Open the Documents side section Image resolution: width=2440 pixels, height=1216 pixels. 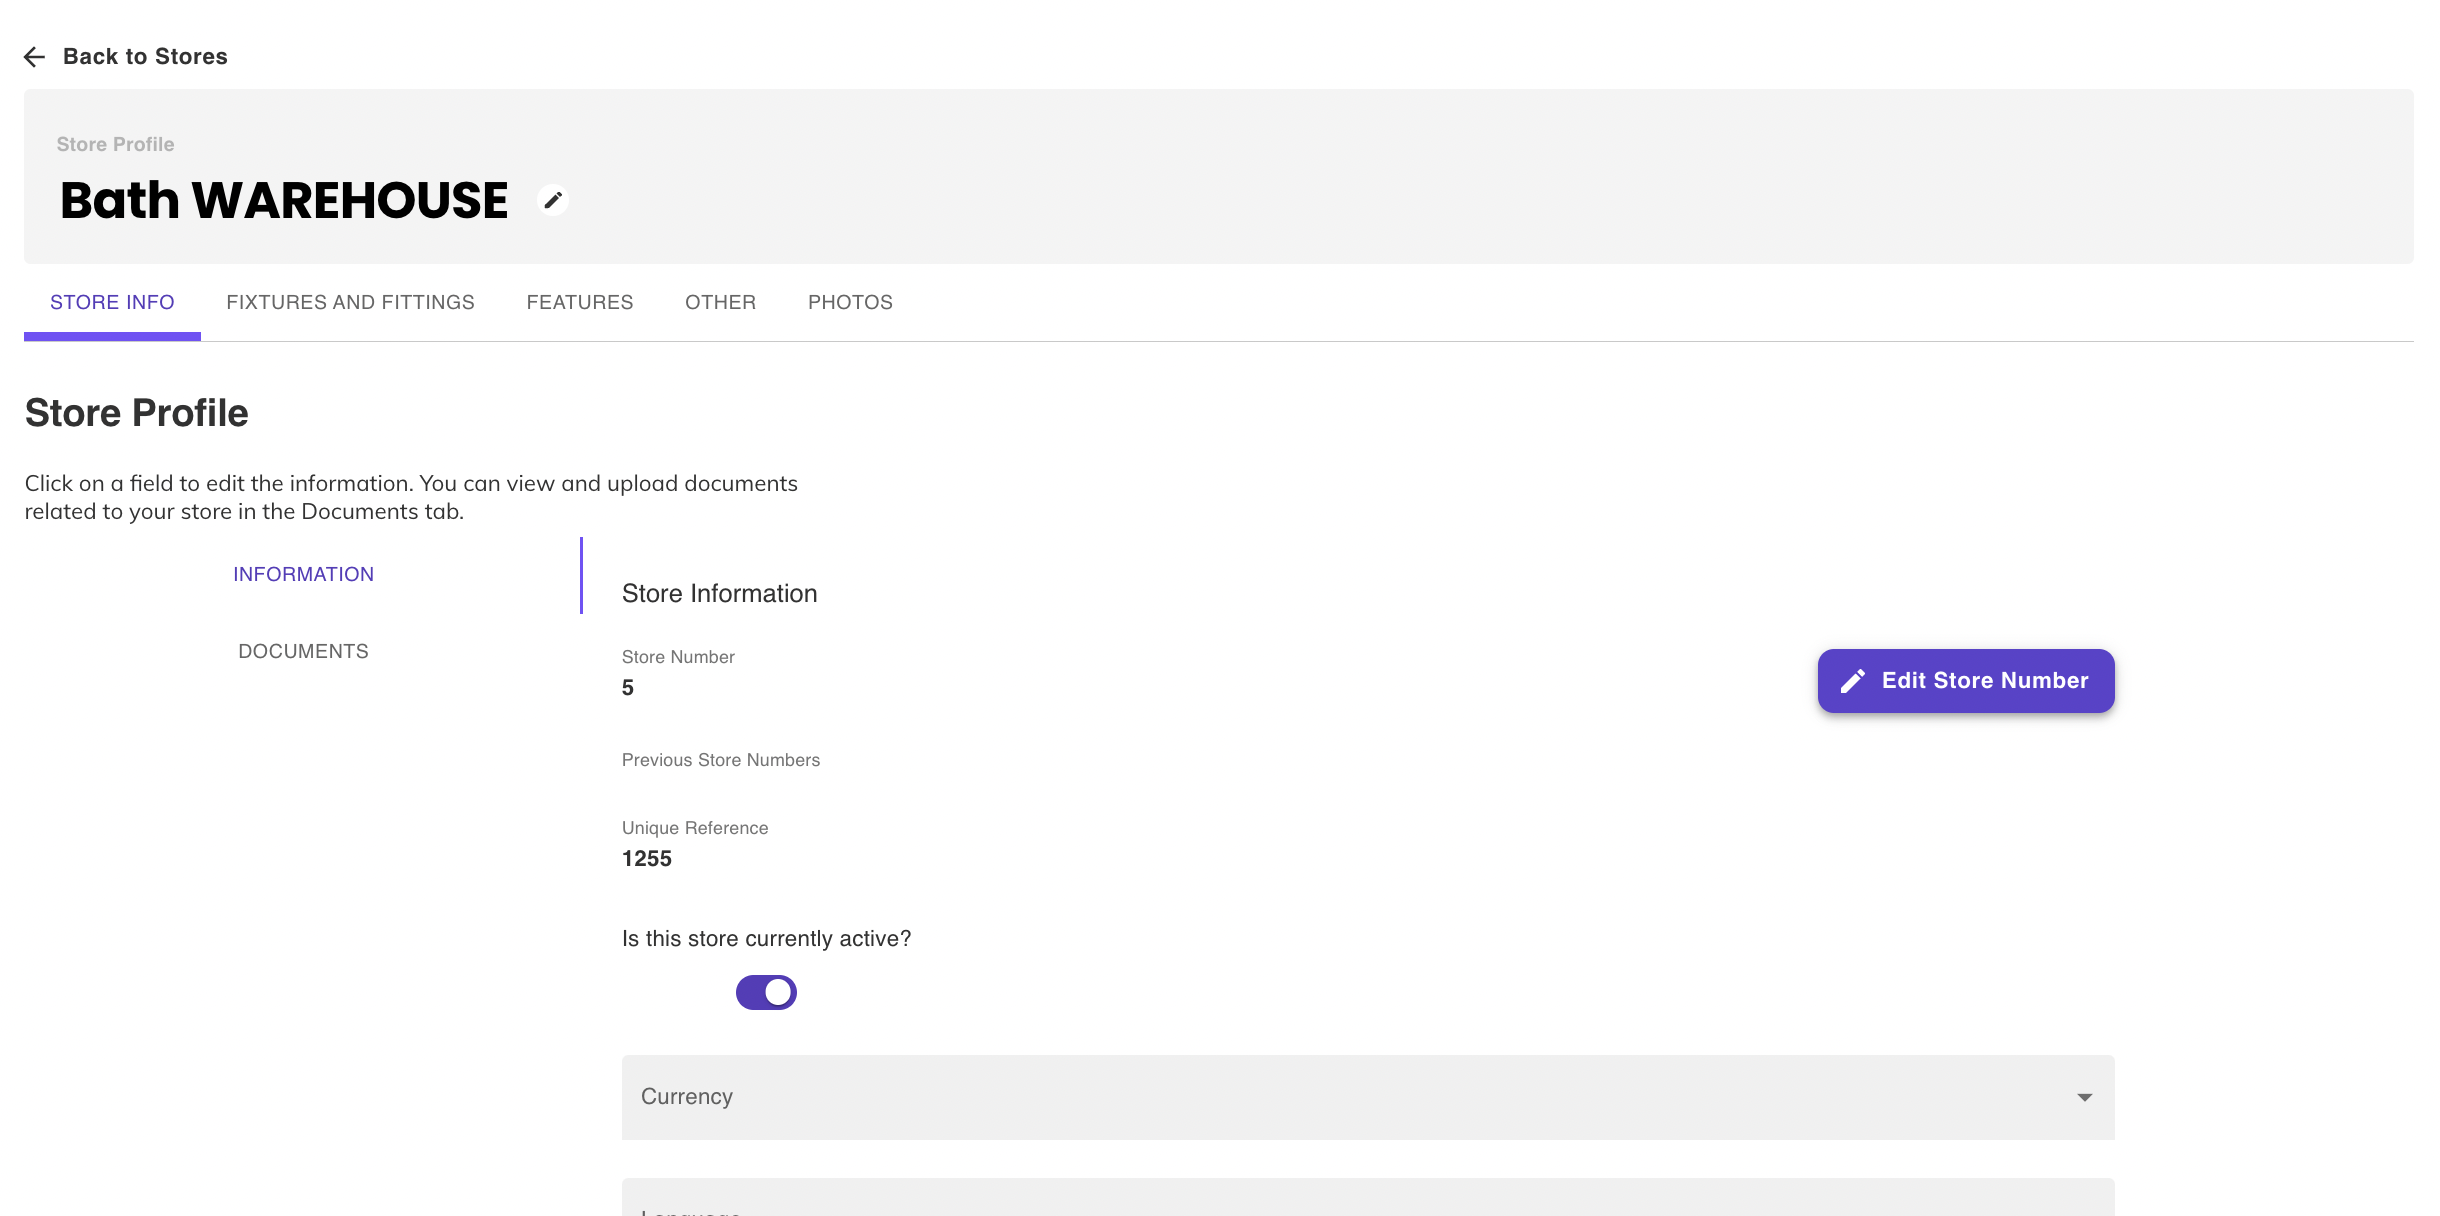pyautogui.click(x=303, y=651)
